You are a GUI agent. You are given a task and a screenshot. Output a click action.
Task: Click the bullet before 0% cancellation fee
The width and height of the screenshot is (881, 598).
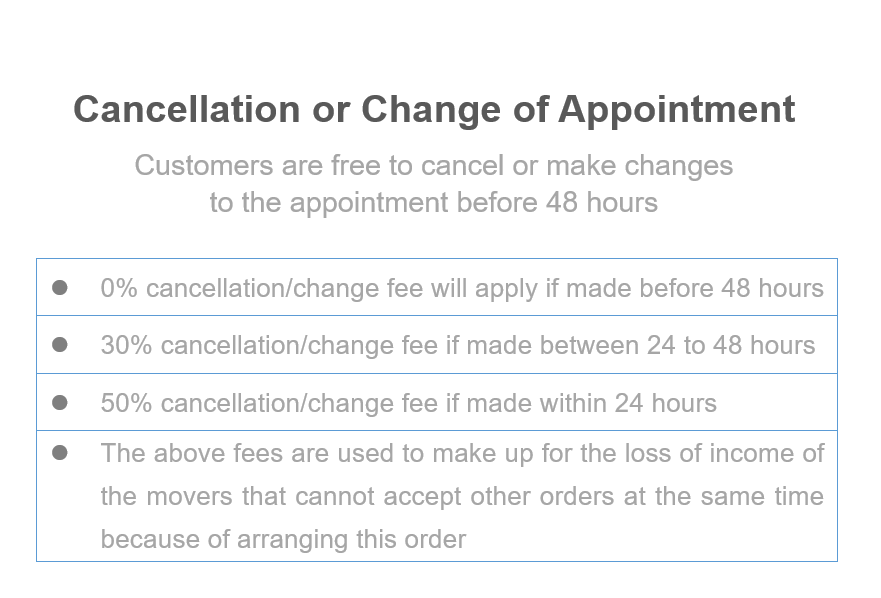pos(60,288)
